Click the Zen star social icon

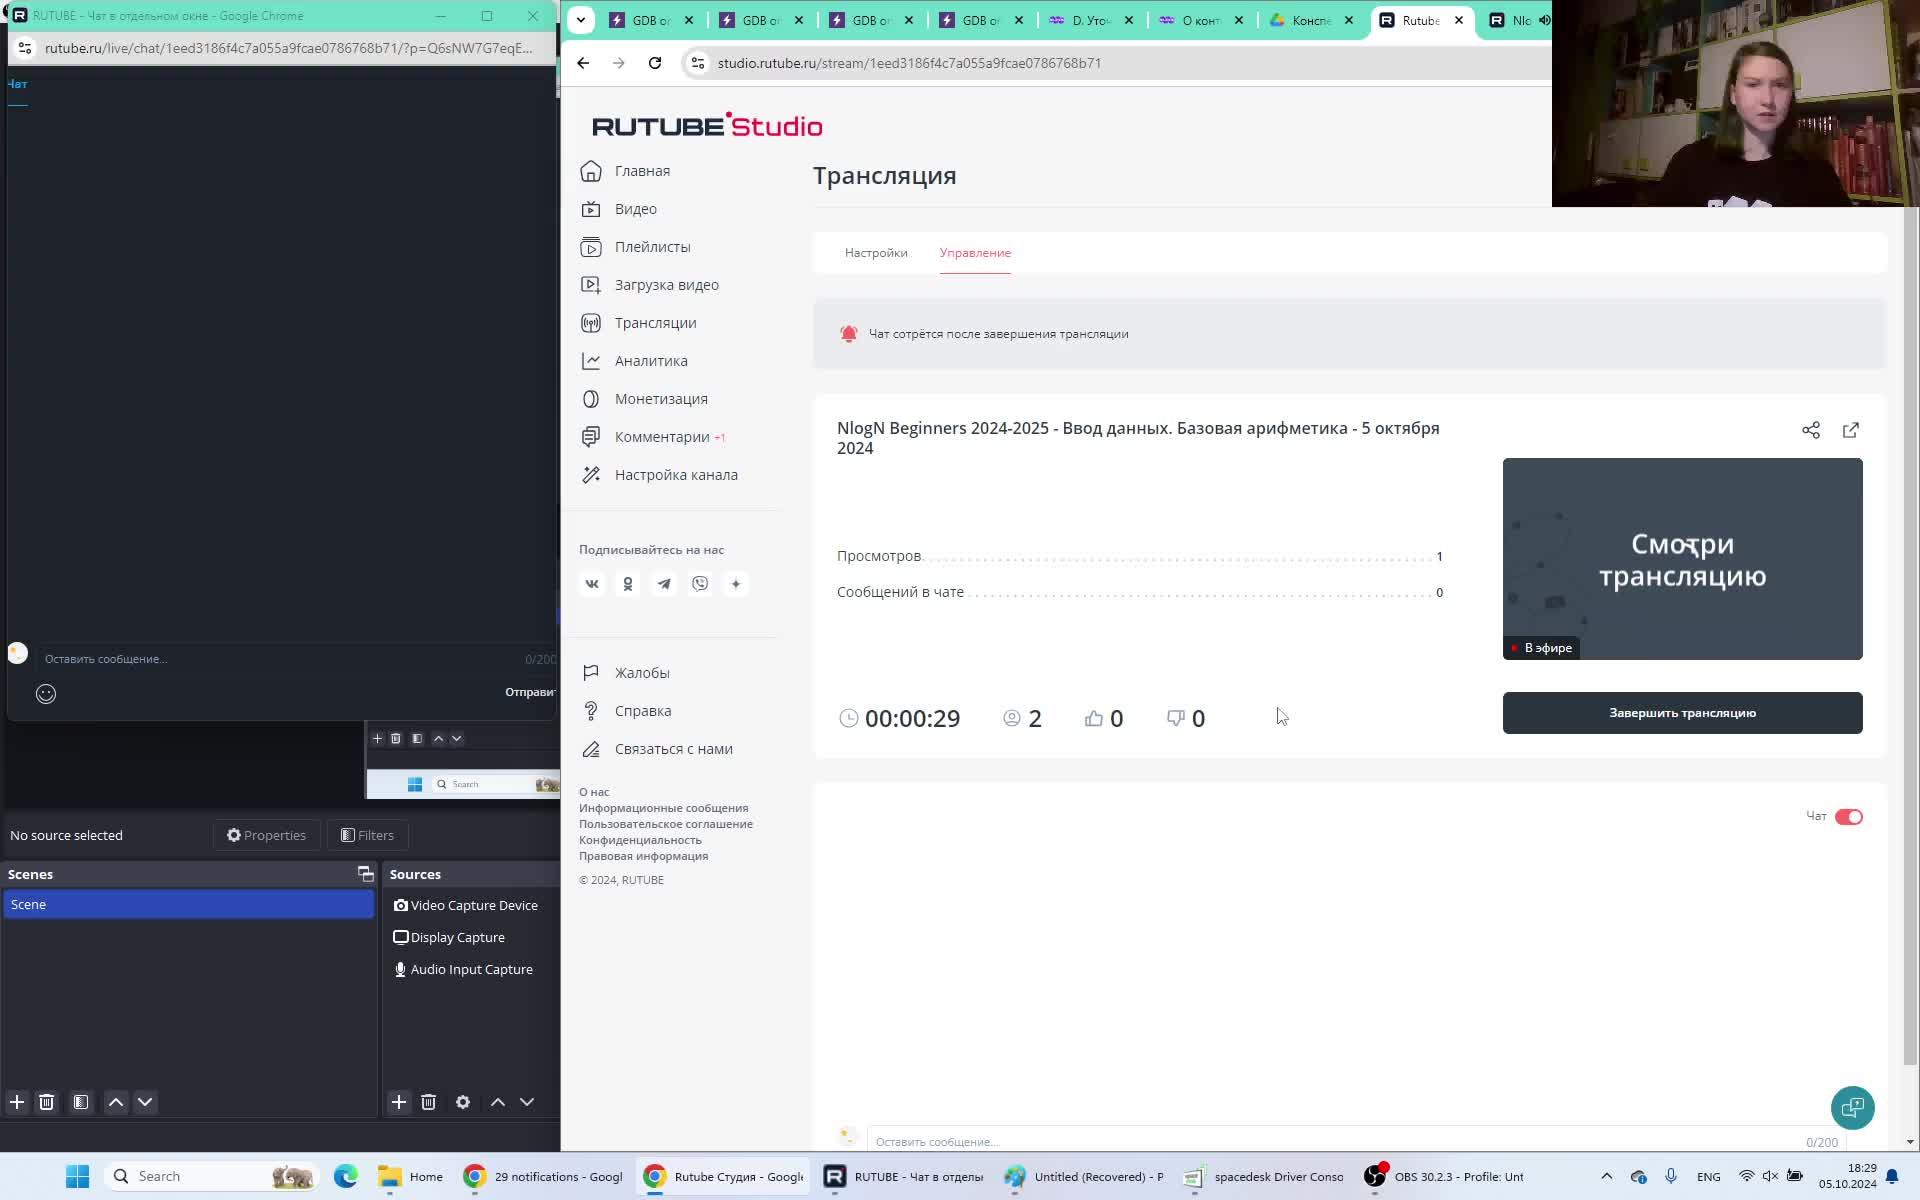736,584
